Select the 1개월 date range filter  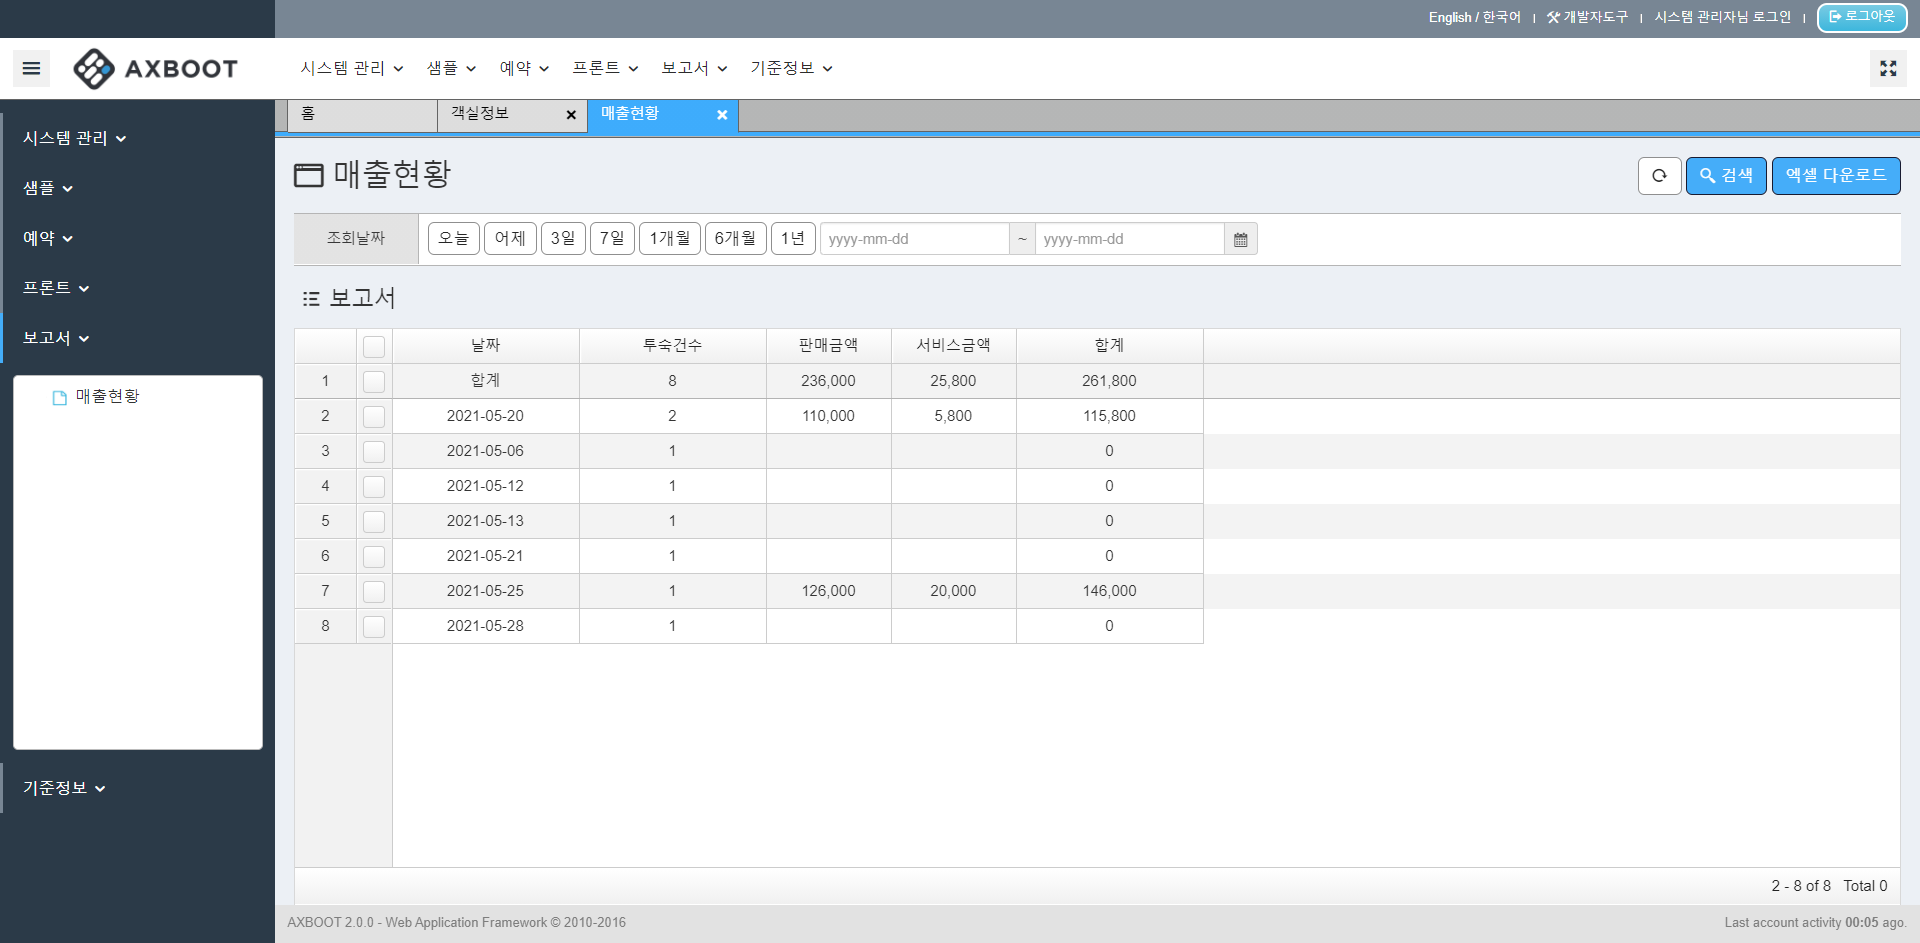(x=669, y=238)
